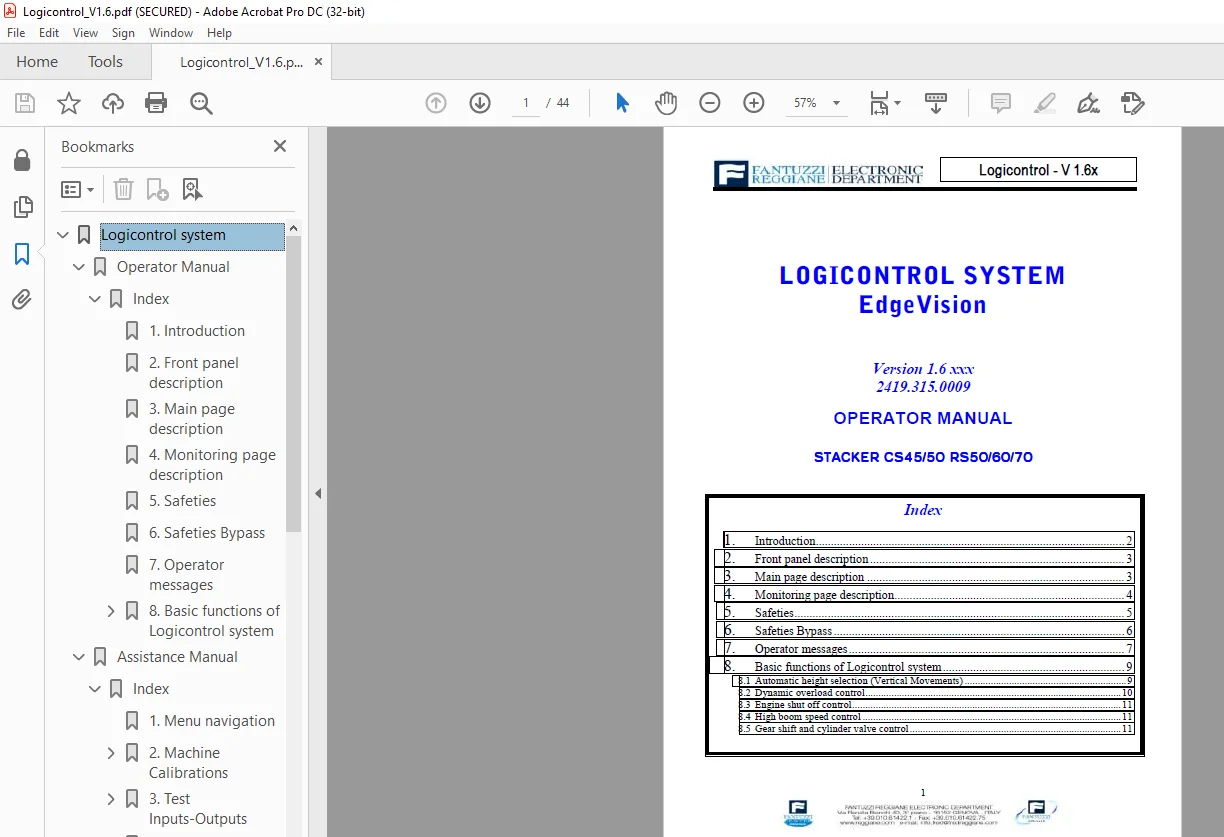Zoom in with the plus icon
The height and width of the screenshot is (837, 1224).
[x=754, y=103]
